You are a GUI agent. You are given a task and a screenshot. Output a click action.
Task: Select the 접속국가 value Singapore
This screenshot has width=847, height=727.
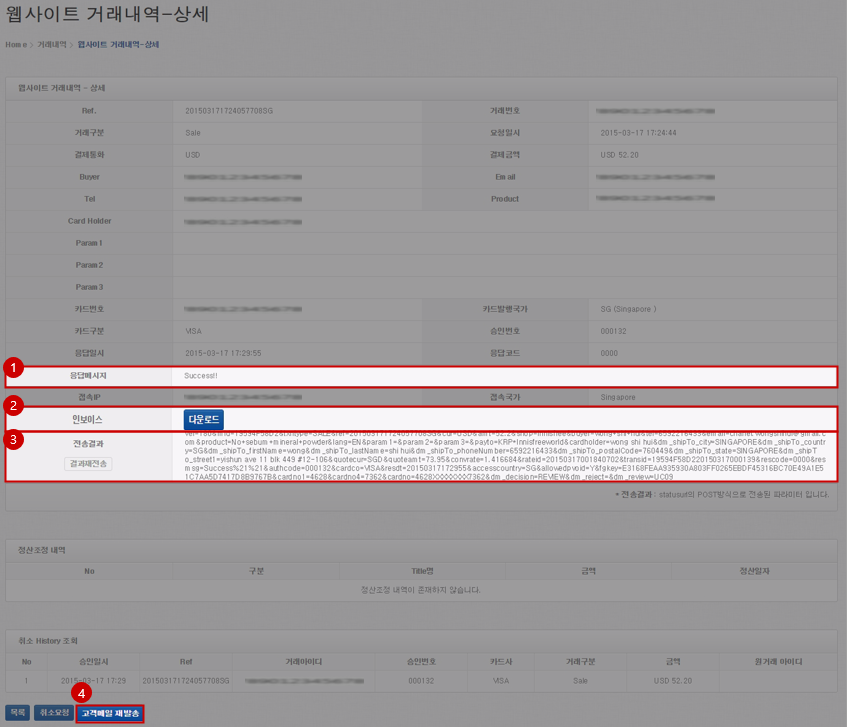tap(617, 397)
